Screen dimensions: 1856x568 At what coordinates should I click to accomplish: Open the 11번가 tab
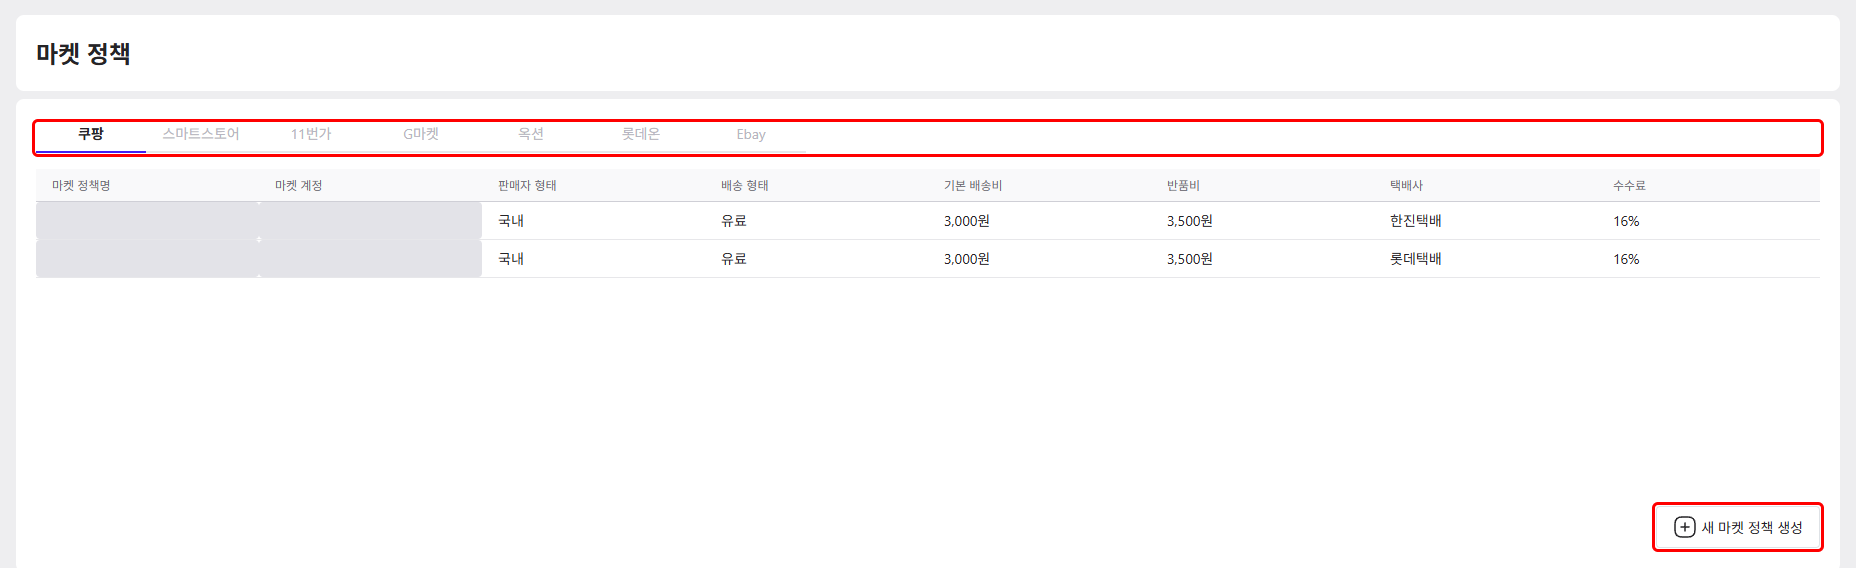coord(311,134)
